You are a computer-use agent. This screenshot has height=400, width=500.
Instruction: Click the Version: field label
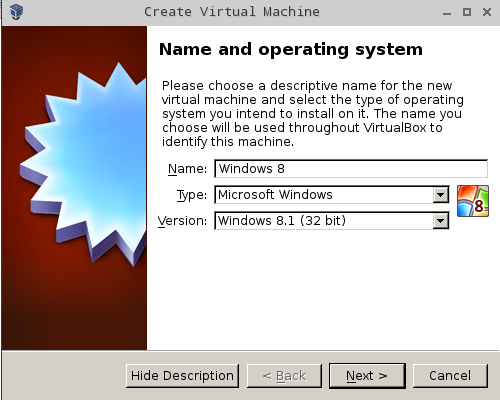click(182, 221)
